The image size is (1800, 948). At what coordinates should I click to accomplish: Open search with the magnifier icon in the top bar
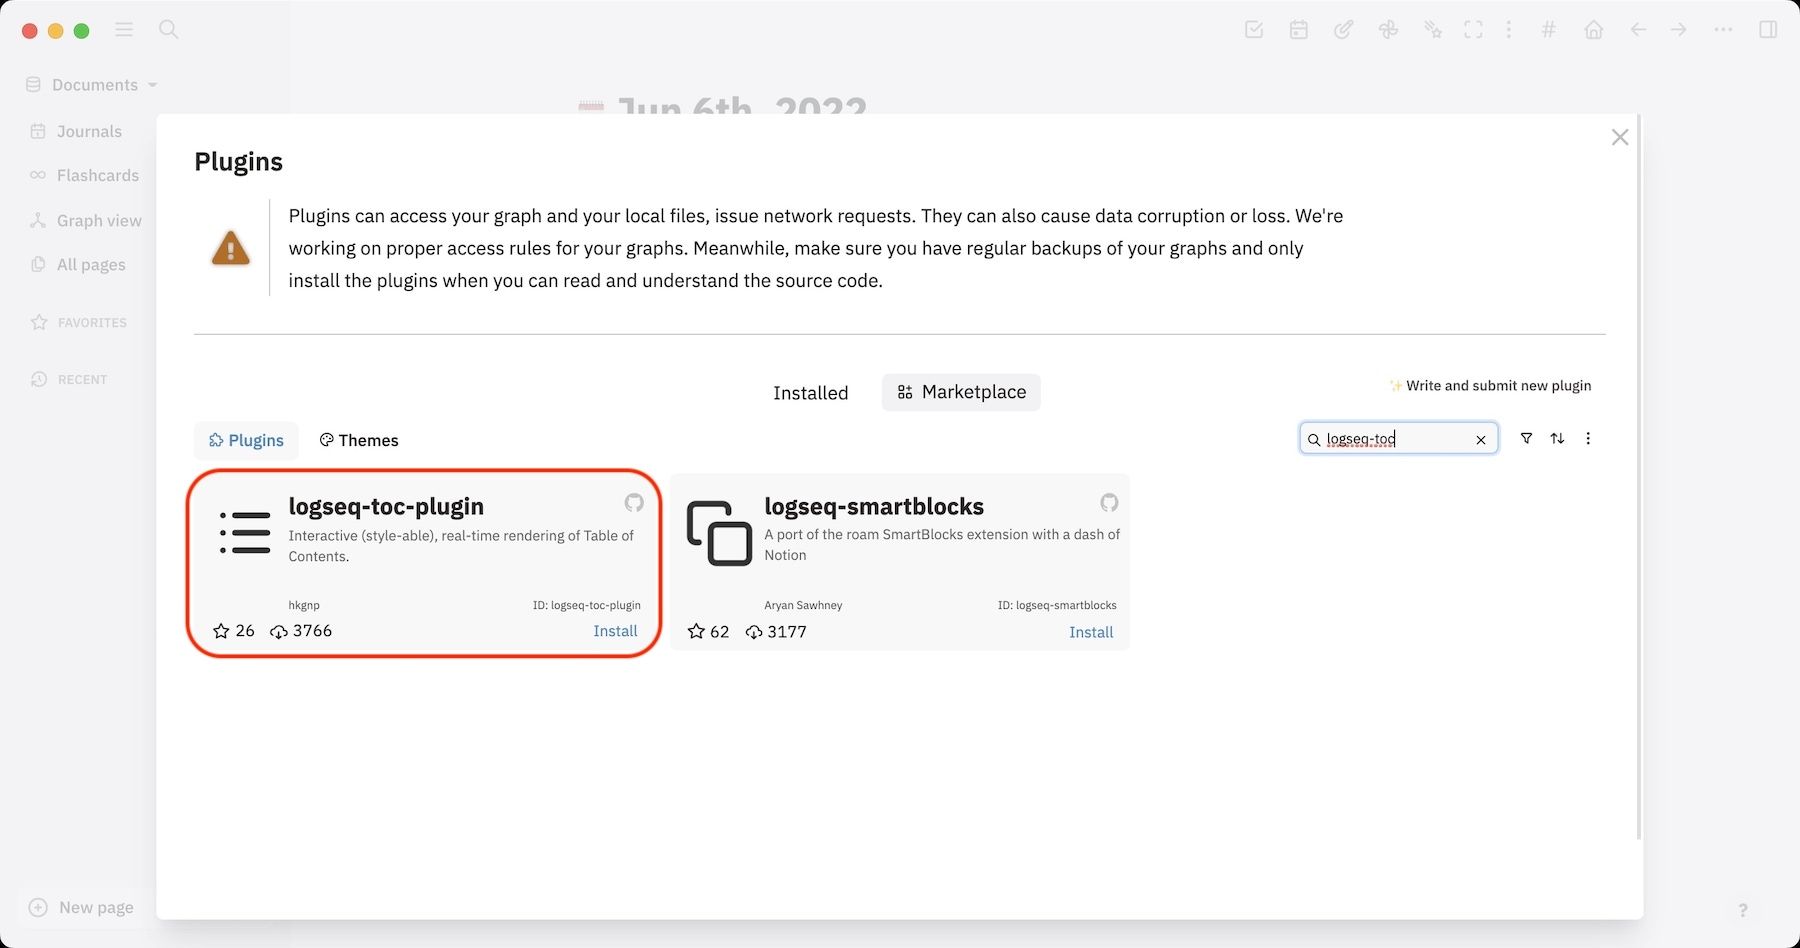tap(169, 30)
